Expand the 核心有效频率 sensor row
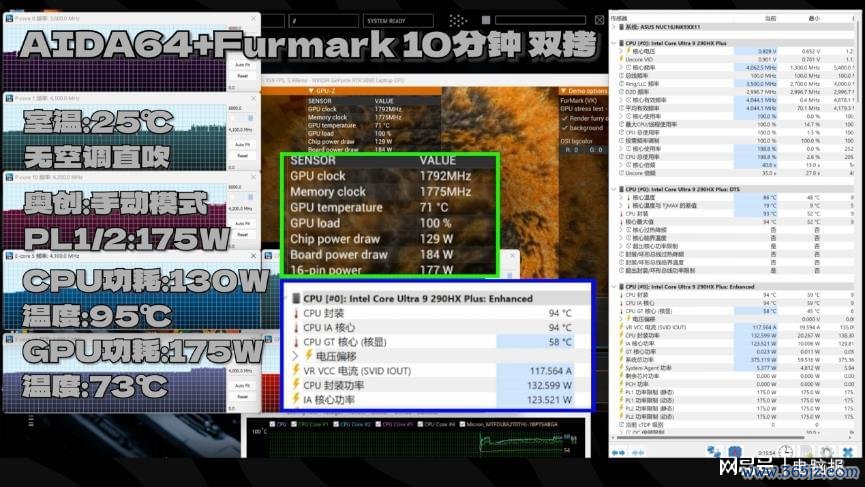This screenshot has width=865, height=487. click(621, 100)
